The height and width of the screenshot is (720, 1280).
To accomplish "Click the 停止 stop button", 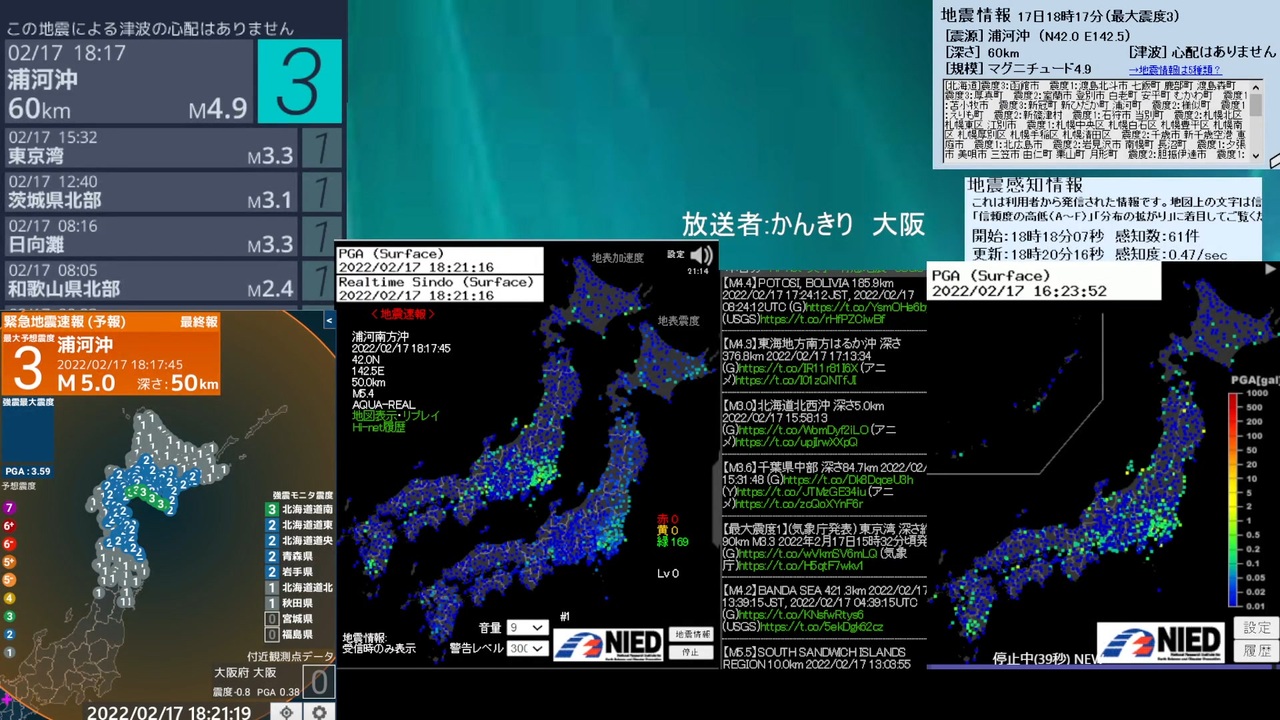I will [691, 651].
